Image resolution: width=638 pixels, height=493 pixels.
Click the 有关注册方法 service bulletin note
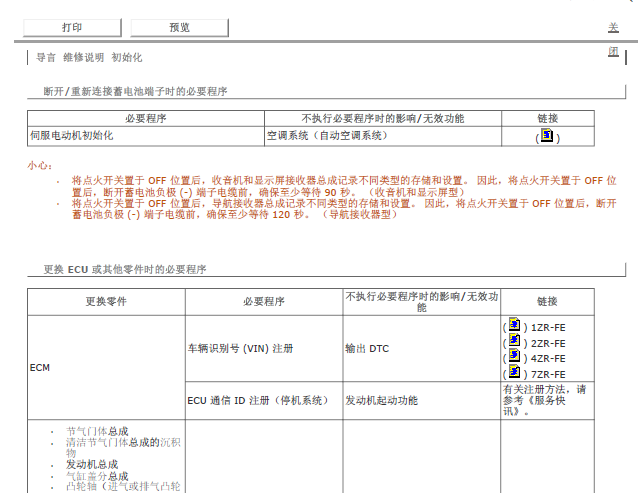click(544, 401)
